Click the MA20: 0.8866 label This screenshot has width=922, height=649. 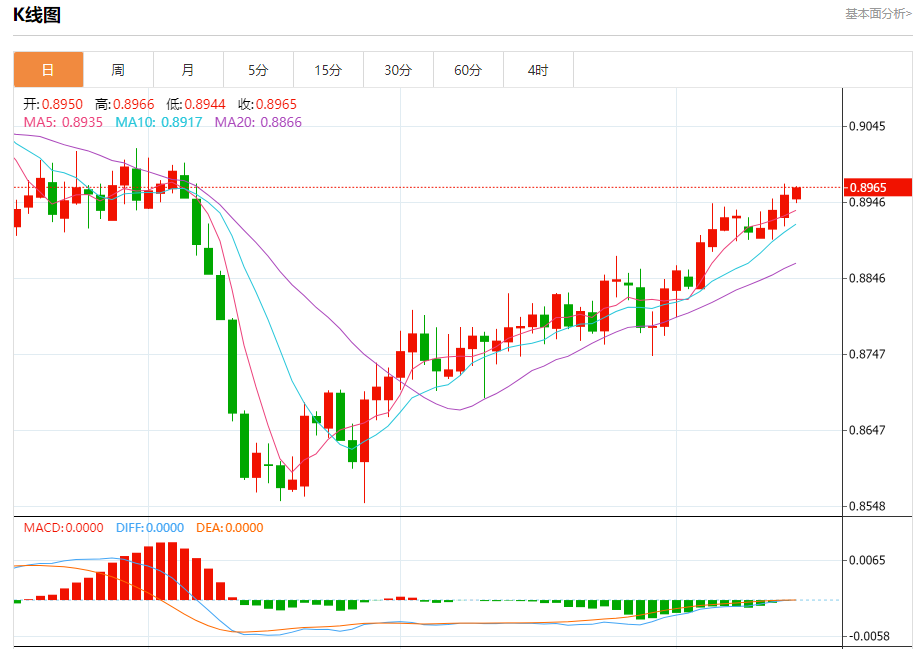[x=258, y=122]
